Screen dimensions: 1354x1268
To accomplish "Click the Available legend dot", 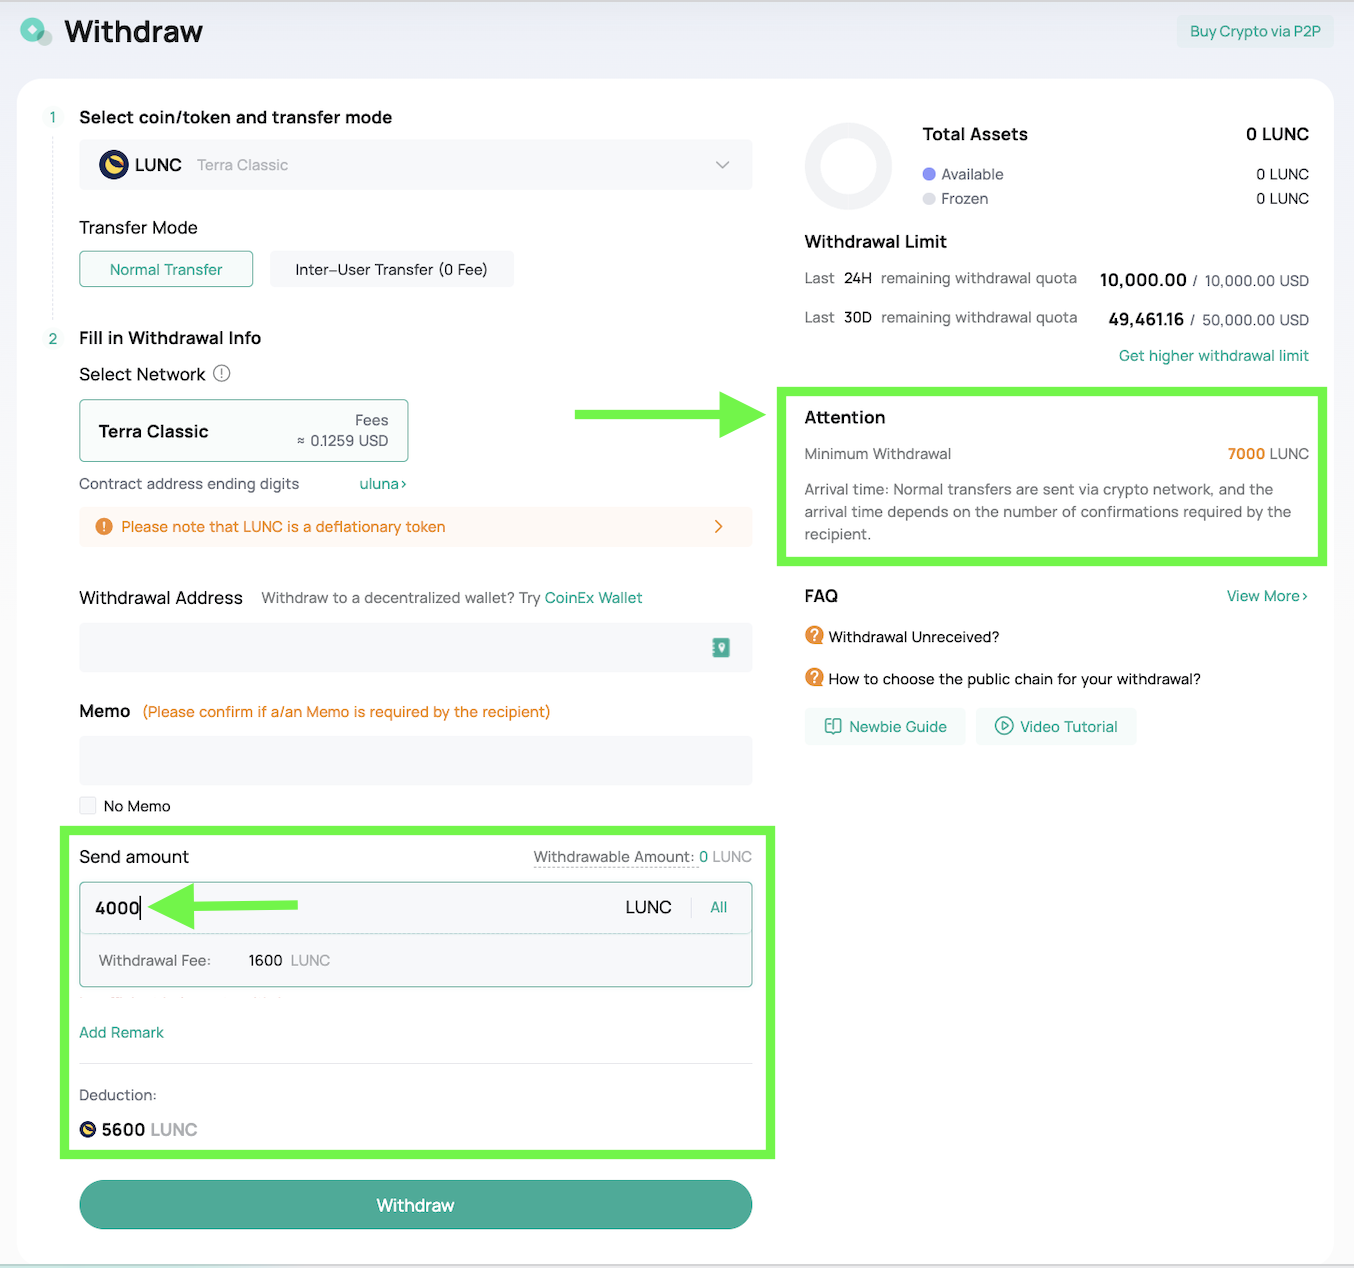I will pos(929,174).
